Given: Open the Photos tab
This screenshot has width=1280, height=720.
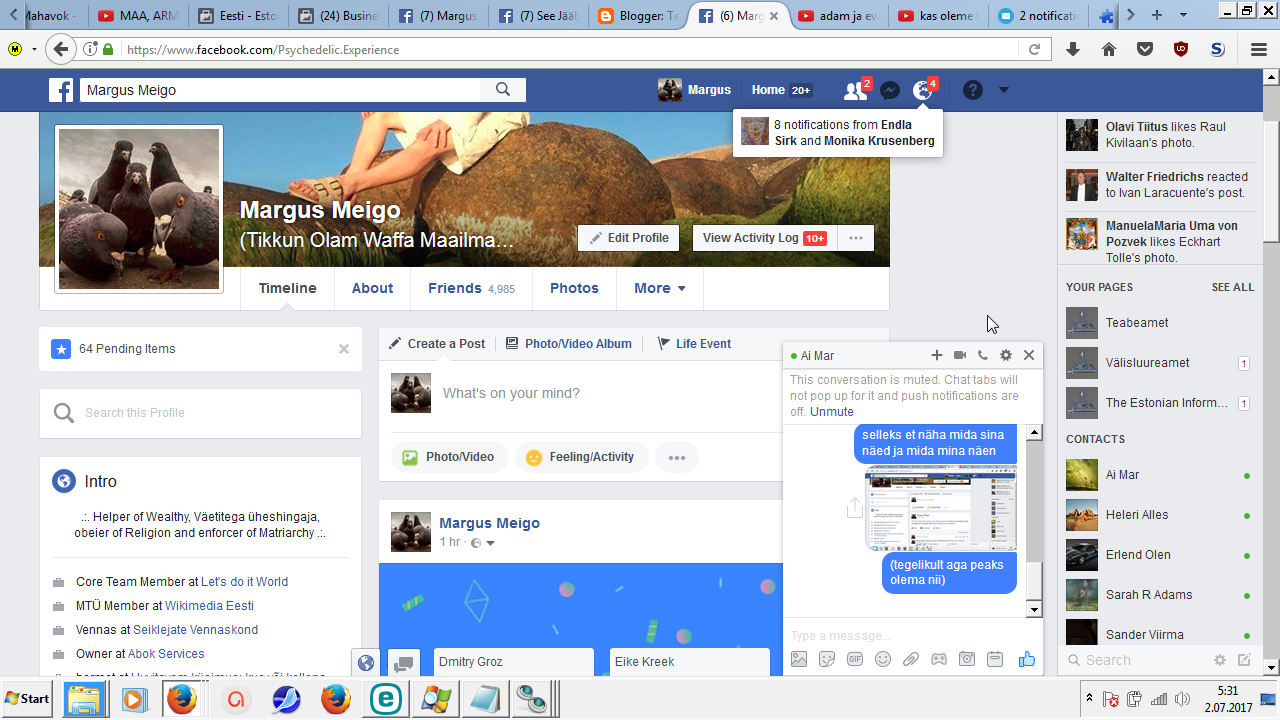Looking at the screenshot, I should (x=574, y=288).
